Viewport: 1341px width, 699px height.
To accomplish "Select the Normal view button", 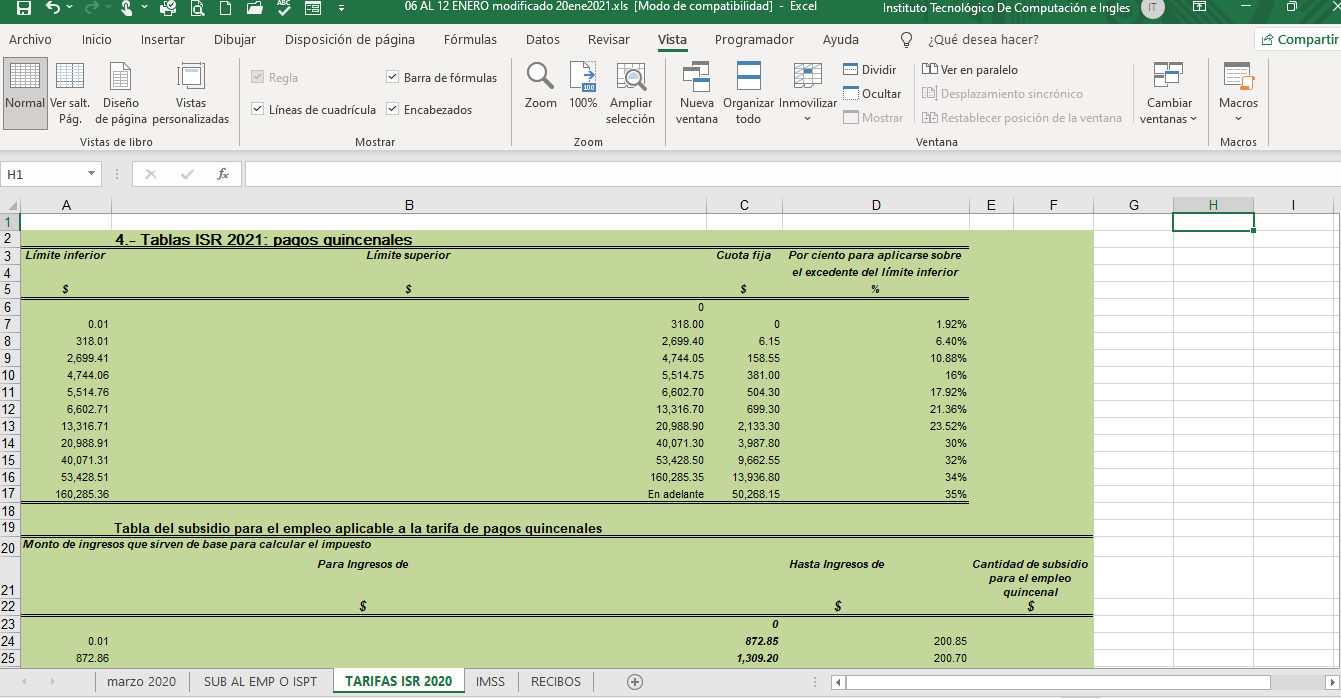I will 25,93.
